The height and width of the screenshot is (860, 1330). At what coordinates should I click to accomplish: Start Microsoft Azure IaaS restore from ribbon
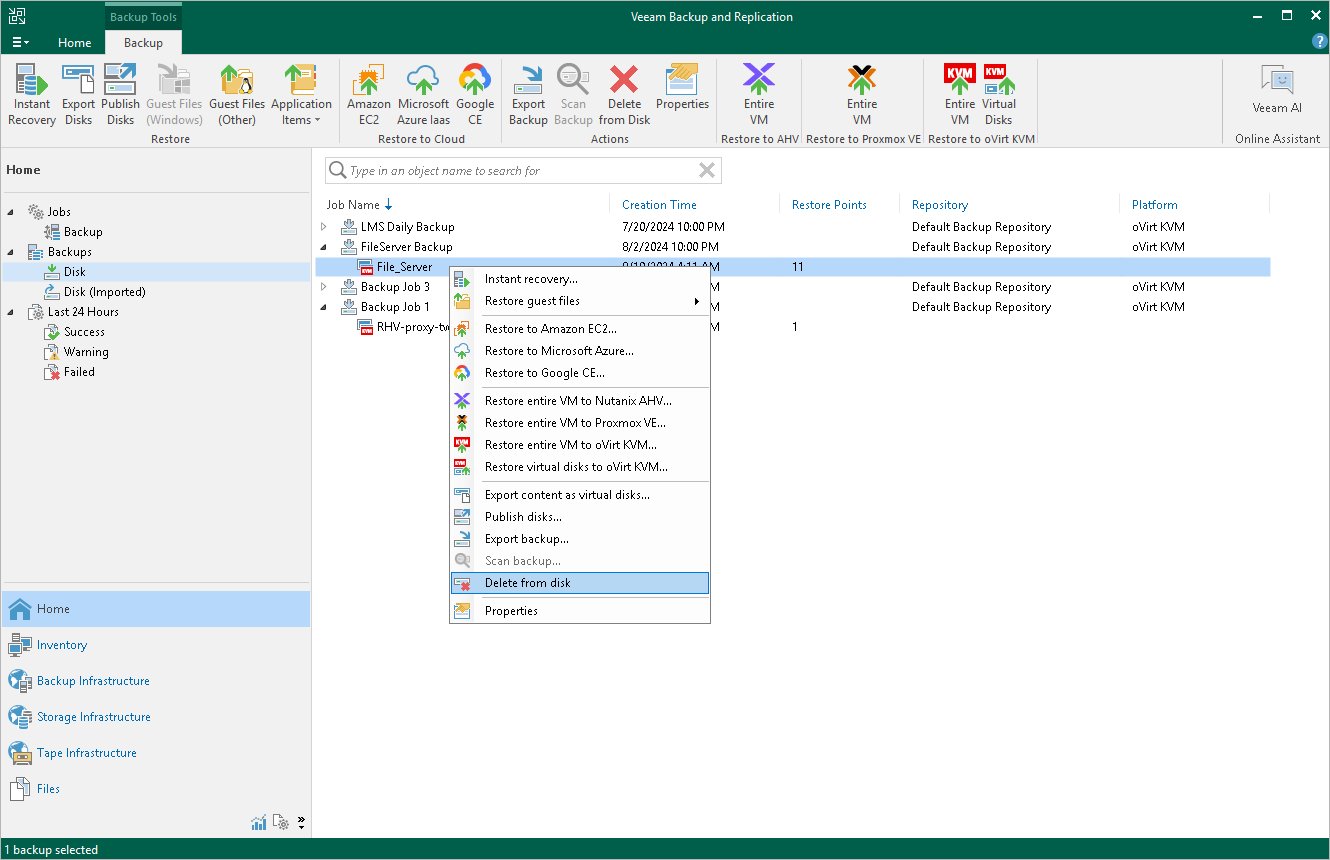423,95
